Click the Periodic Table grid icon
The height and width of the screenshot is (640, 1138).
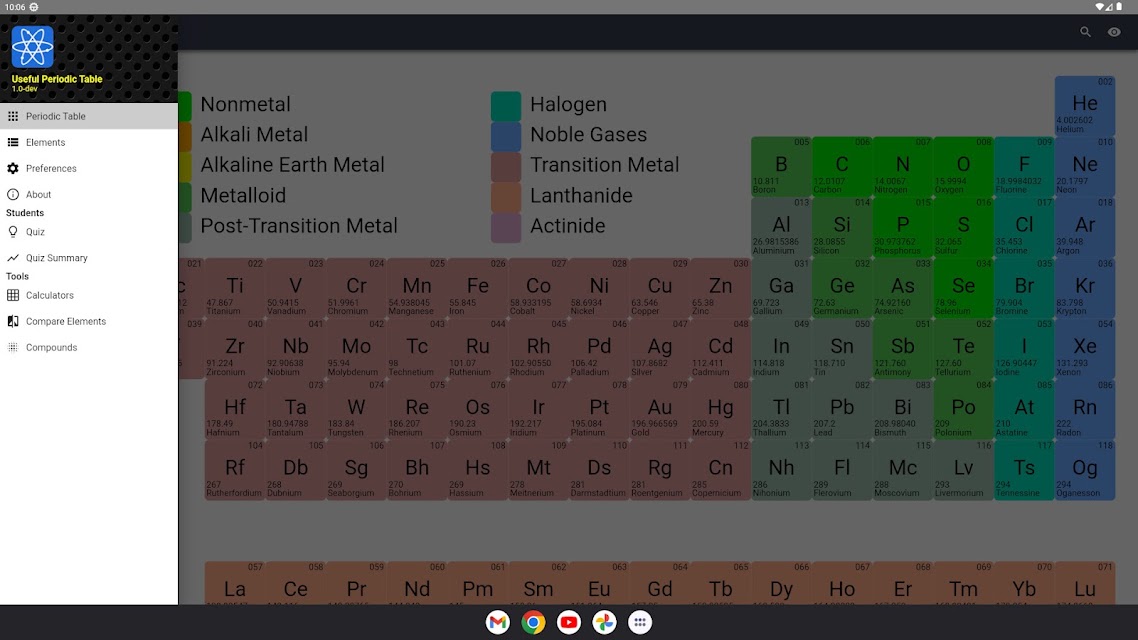(x=13, y=116)
